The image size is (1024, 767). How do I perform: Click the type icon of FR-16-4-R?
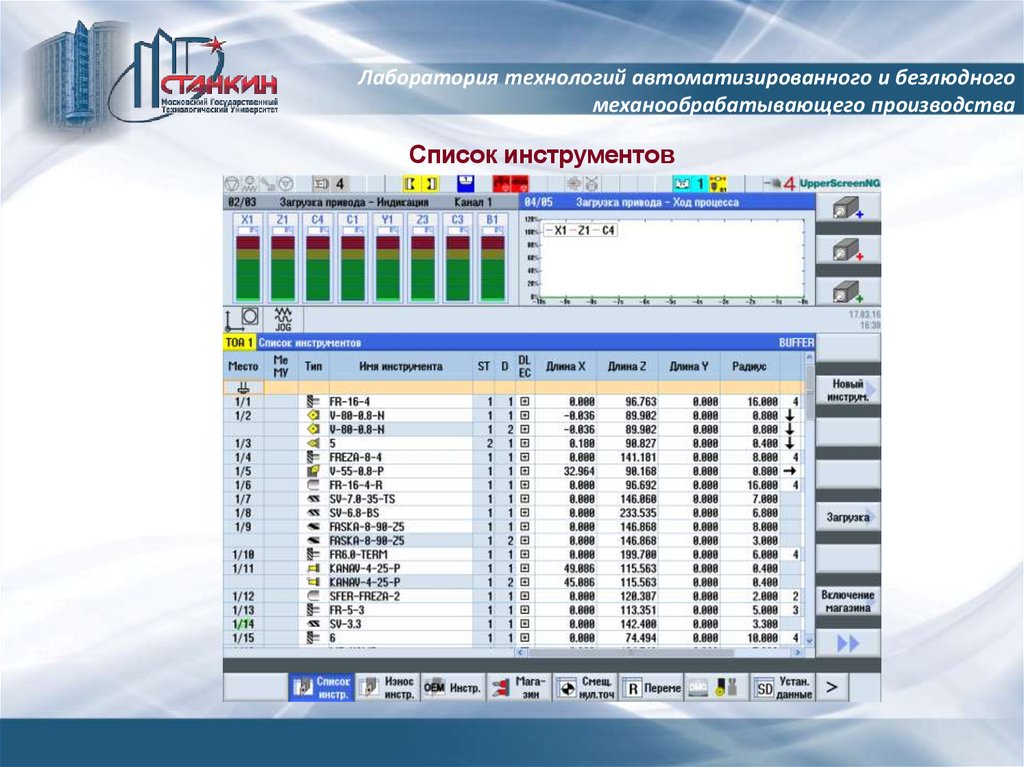point(313,485)
